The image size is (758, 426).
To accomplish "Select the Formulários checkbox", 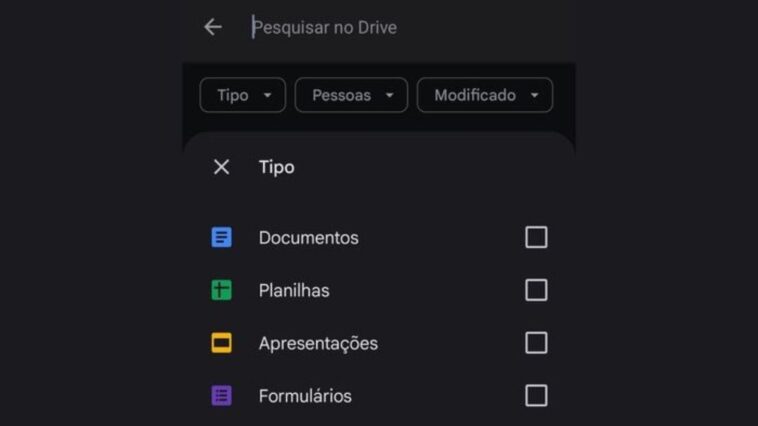I will tap(536, 395).
